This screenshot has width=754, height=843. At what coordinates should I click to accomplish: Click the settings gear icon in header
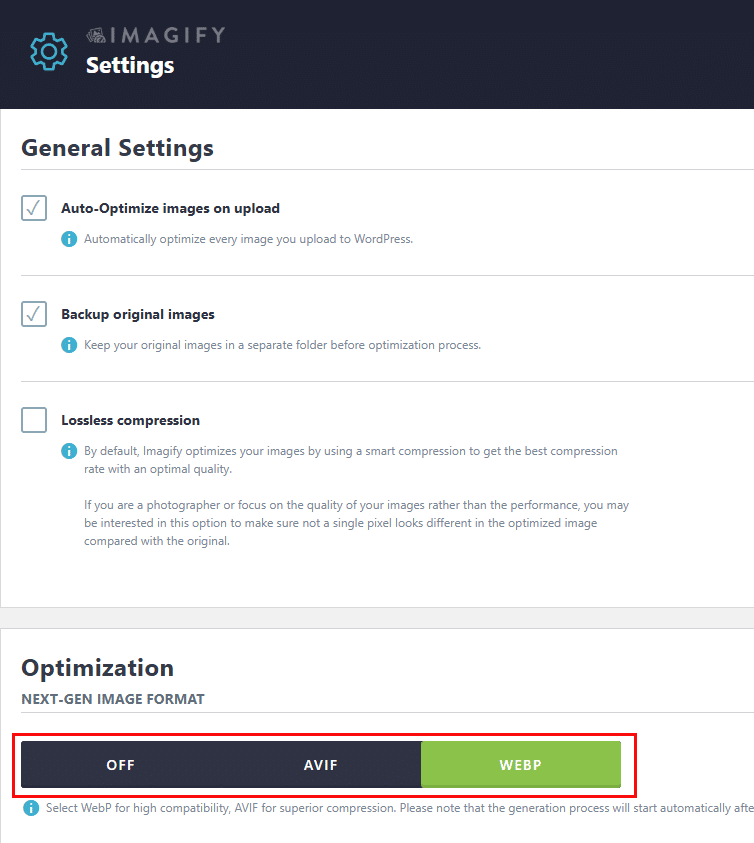pos(48,51)
